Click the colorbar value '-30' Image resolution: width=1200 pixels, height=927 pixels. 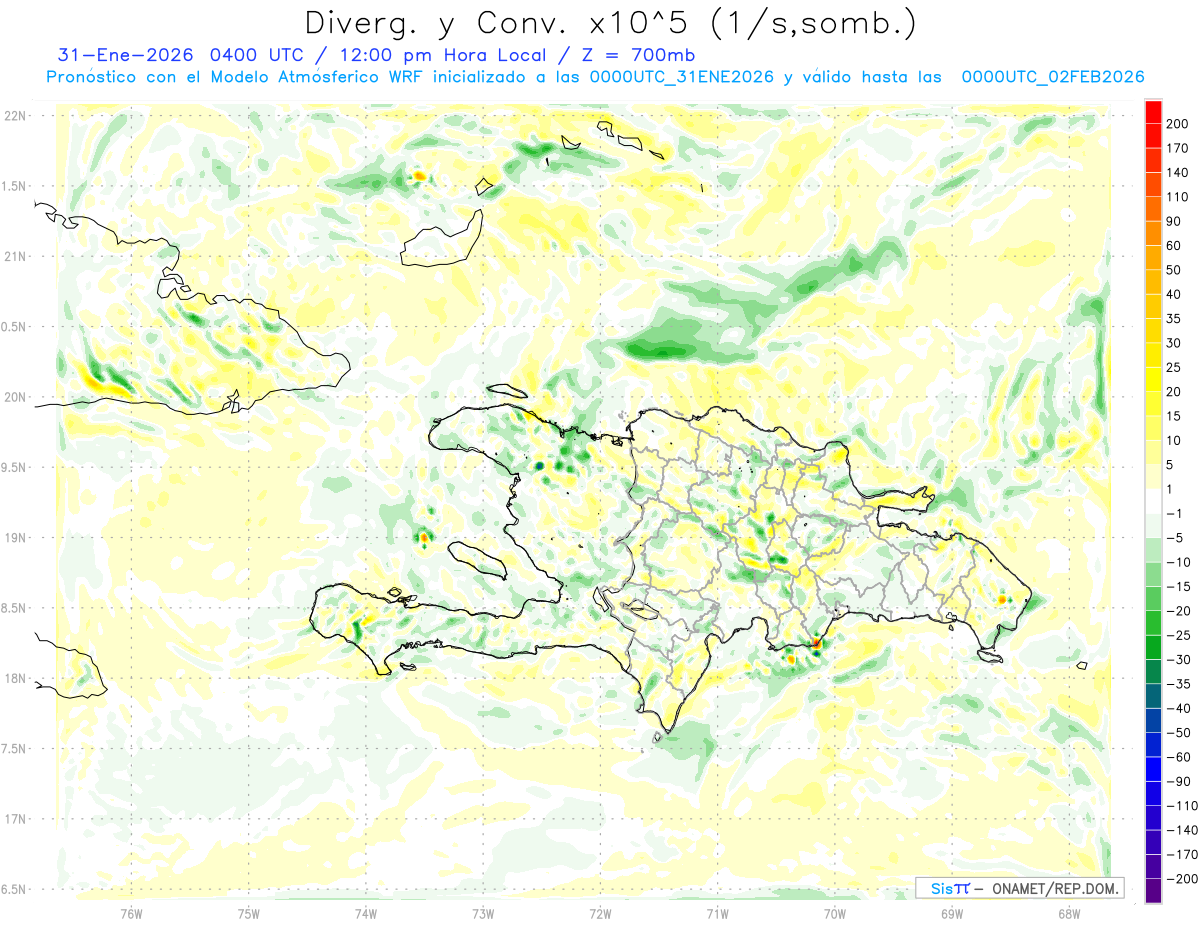point(1178,660)
